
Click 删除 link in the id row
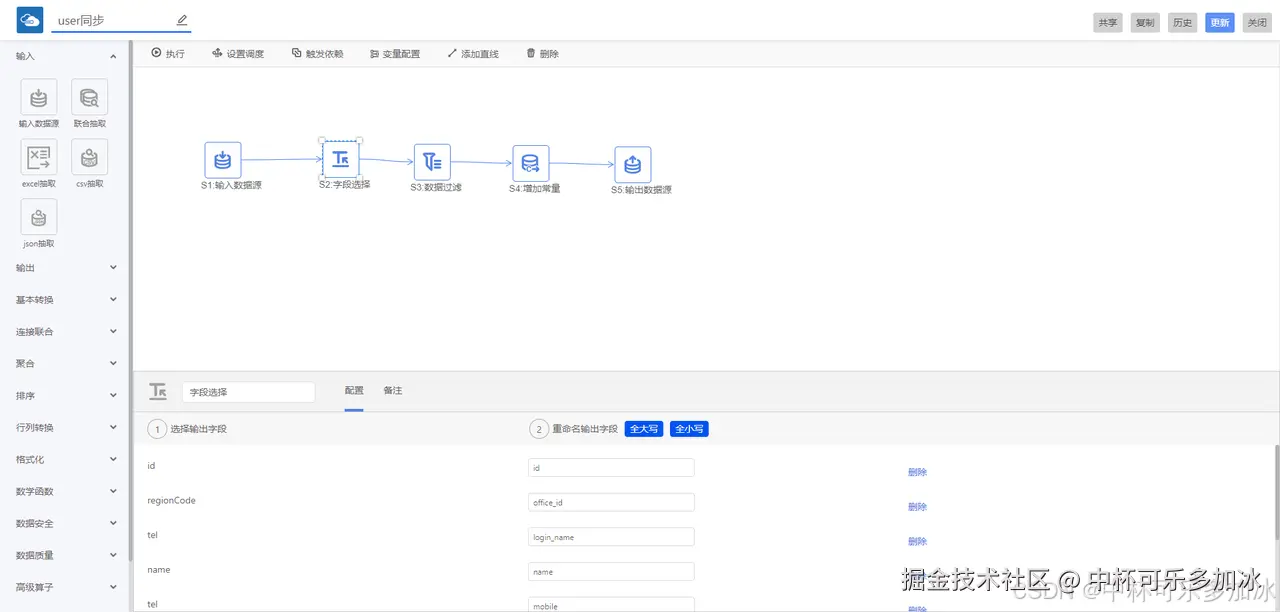(917, 472)
